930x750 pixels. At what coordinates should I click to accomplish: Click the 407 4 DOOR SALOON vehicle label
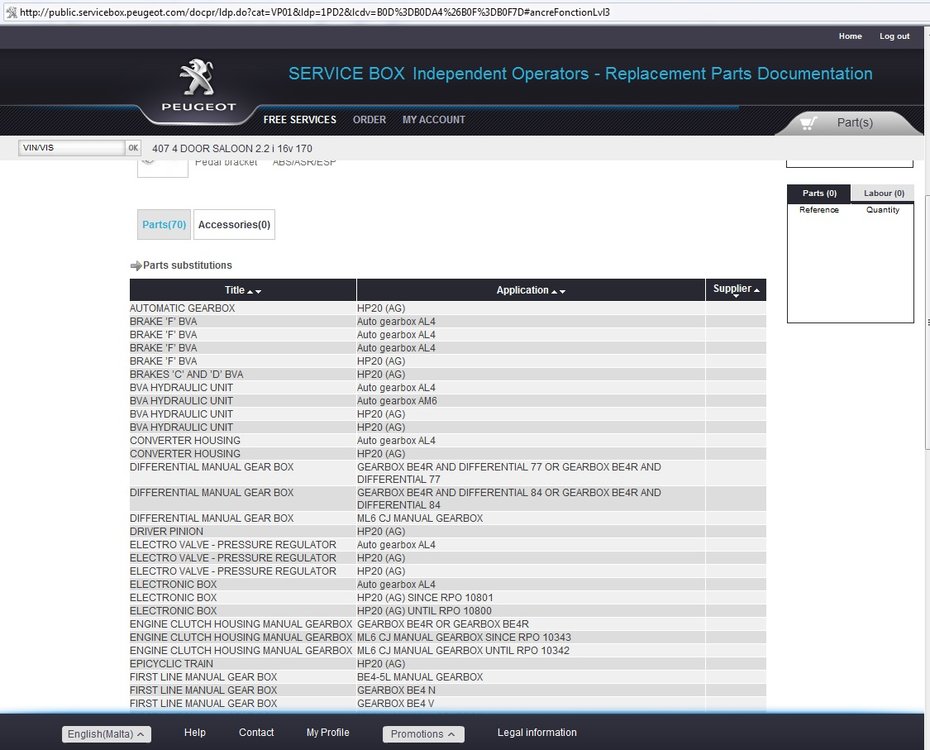(232, 148)
